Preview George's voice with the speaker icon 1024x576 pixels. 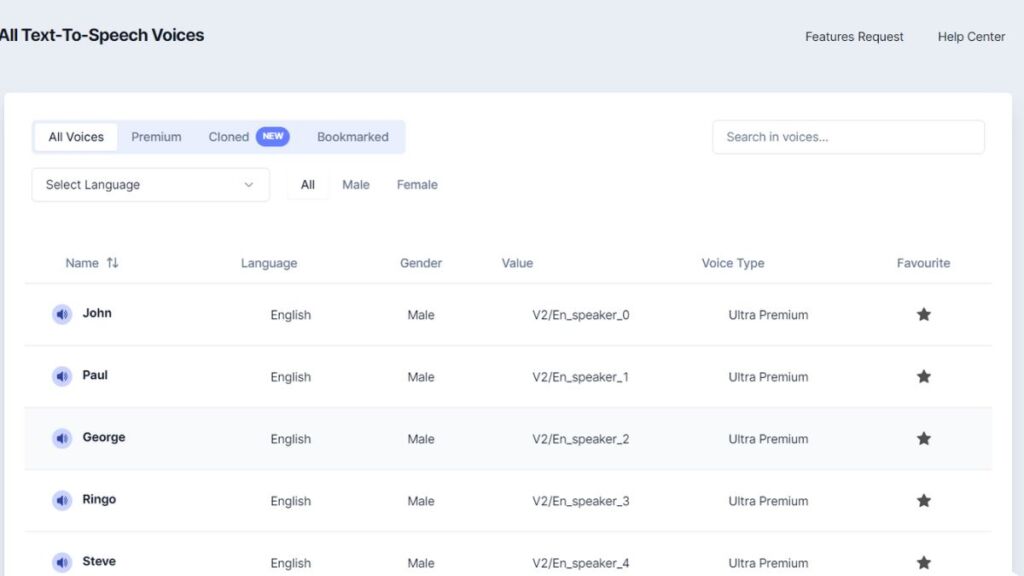(x=62, y=439)
